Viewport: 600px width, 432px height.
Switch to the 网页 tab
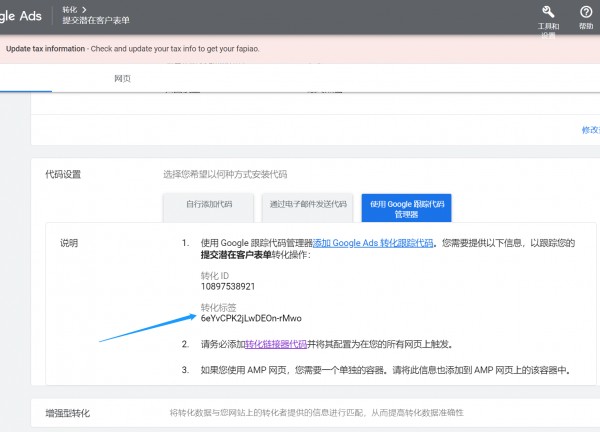tap(122, 78)
